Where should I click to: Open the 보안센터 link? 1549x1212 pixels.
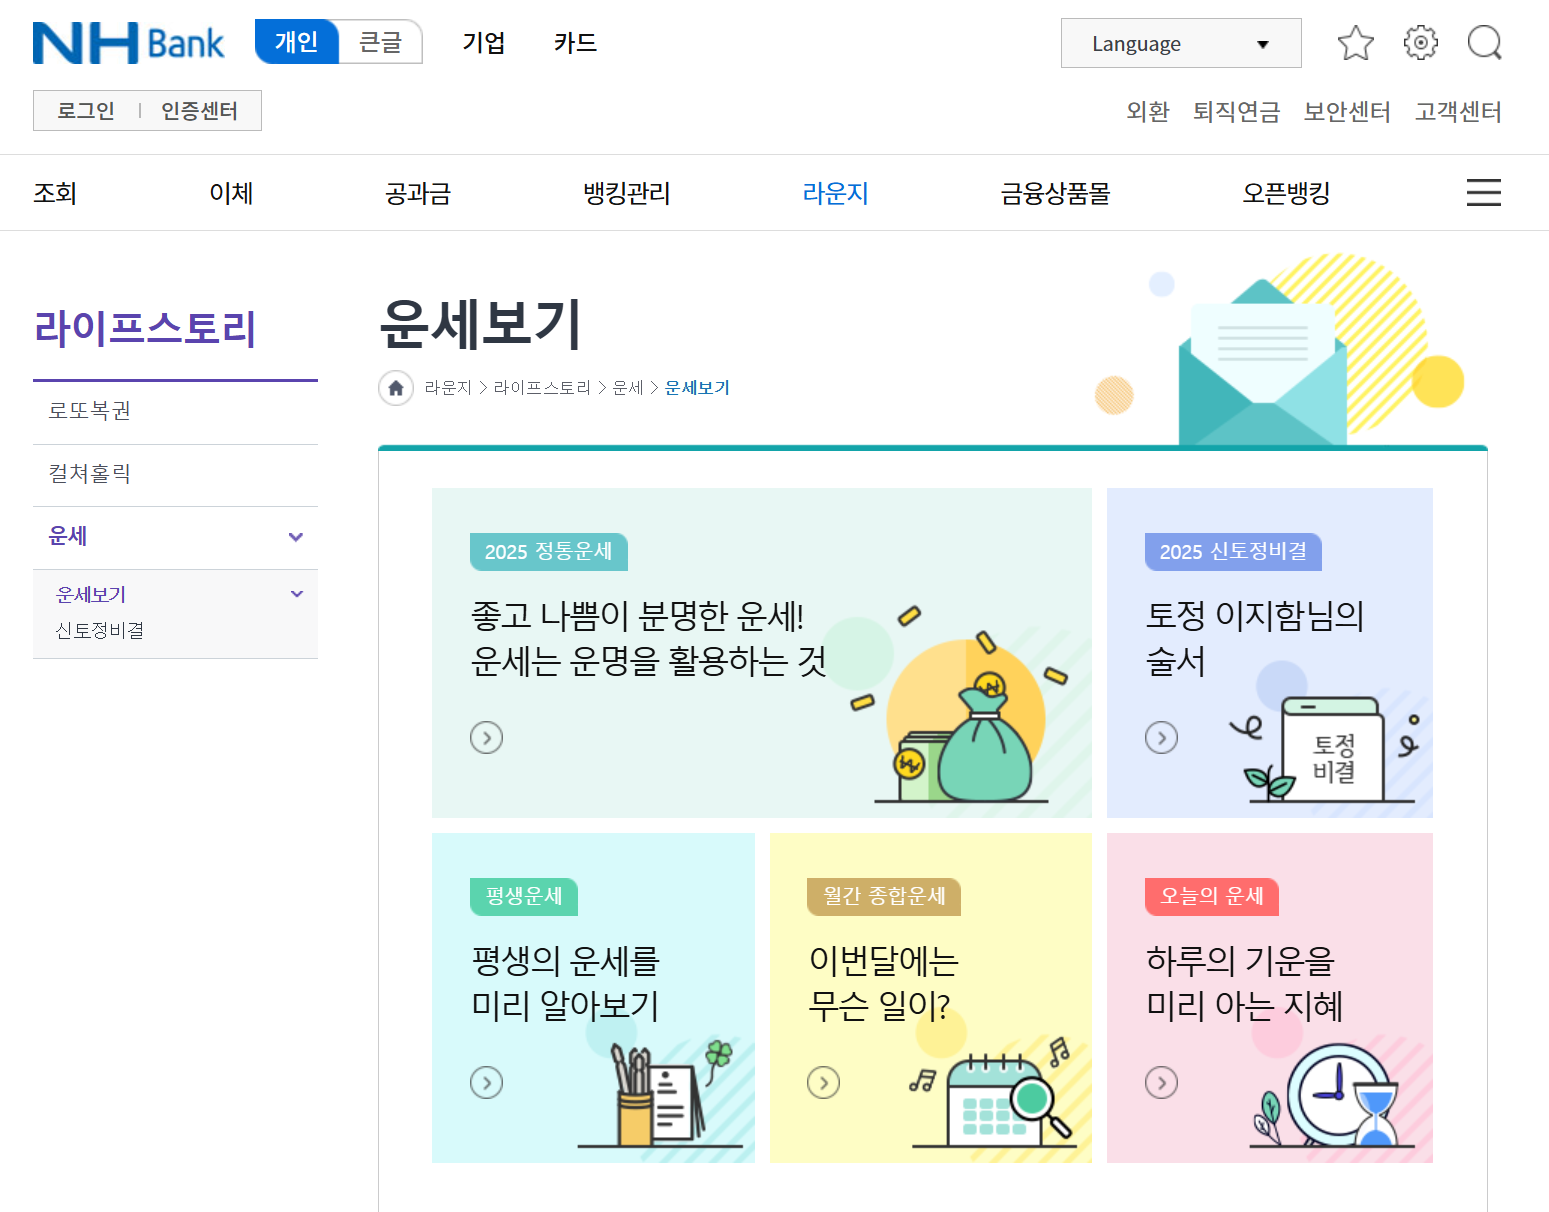[x=1348, y=112]
